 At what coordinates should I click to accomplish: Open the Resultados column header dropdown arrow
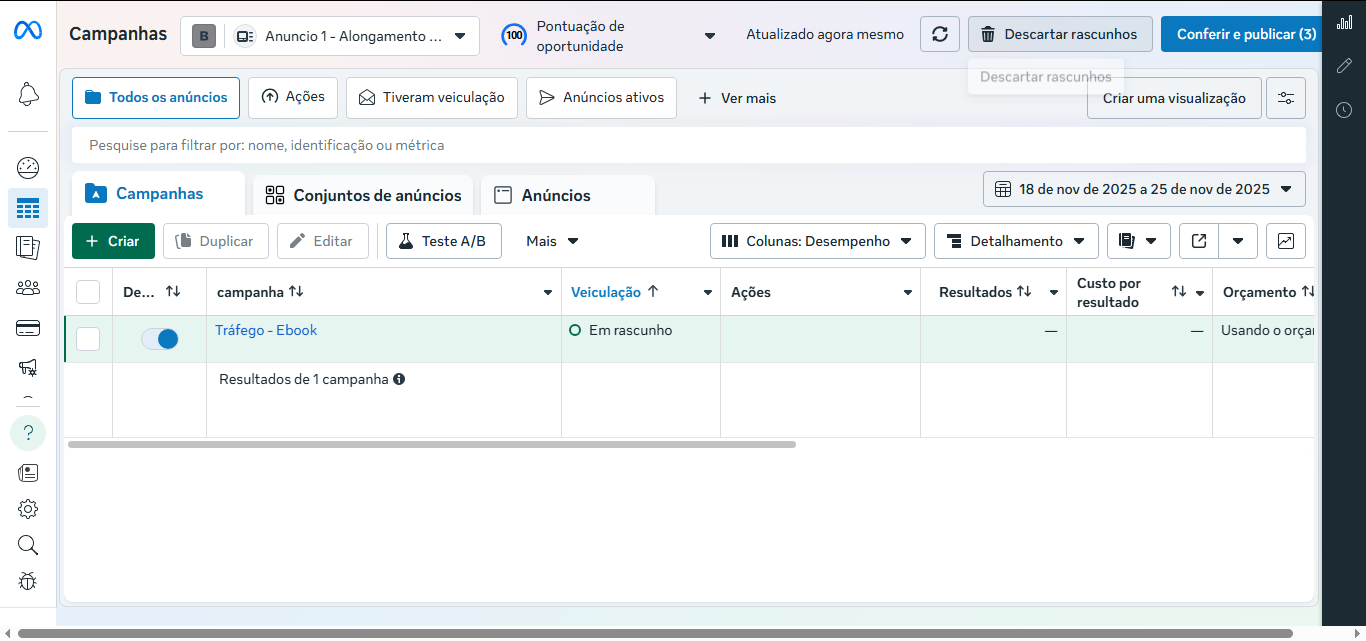1054,293
